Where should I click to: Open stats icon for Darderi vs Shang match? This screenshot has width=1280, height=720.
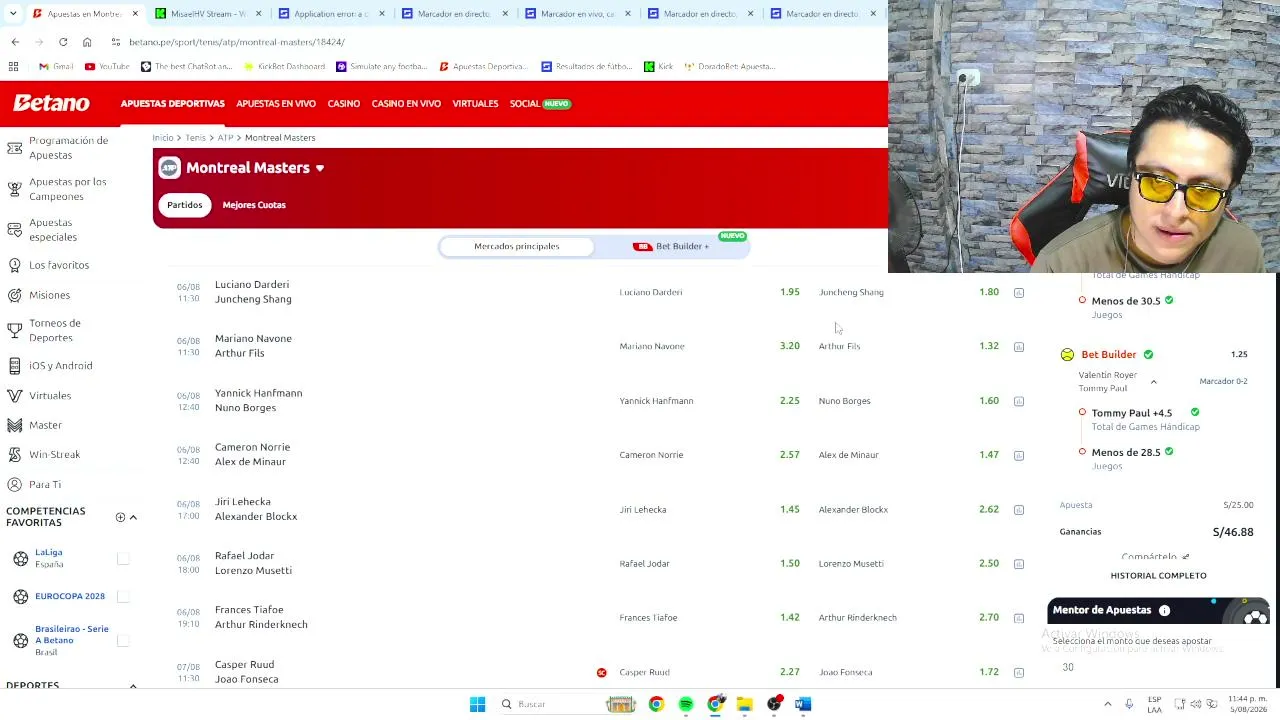click(1019, 293)
